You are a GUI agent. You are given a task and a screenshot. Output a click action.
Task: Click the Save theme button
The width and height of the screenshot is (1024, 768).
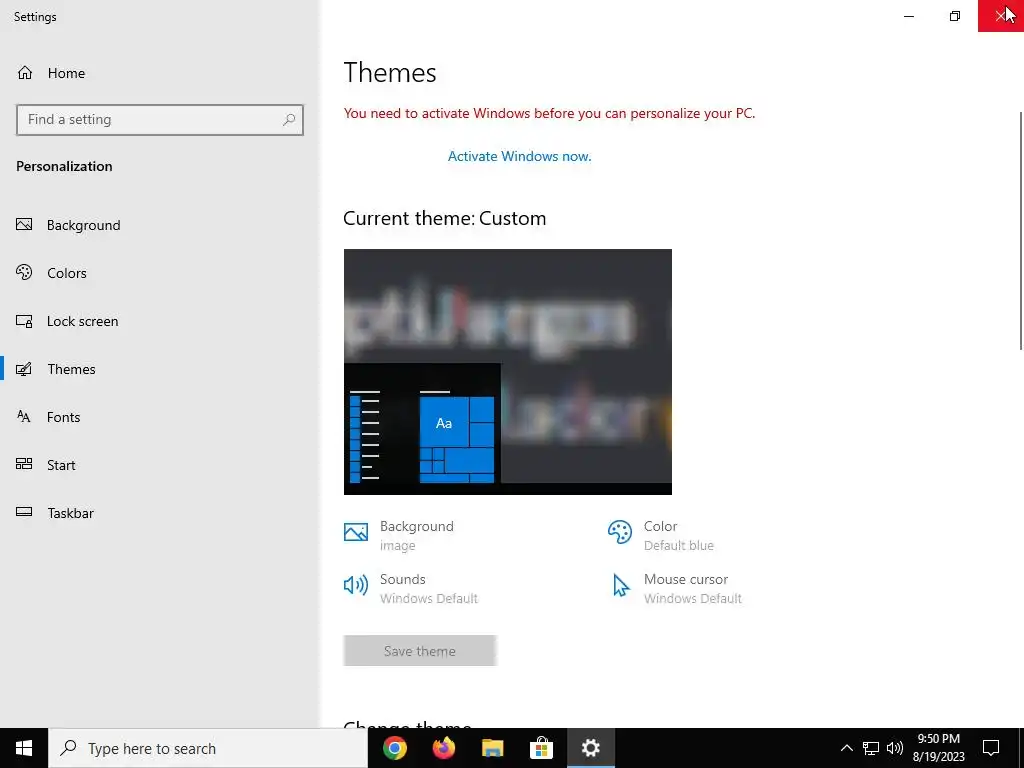point(420,651)
